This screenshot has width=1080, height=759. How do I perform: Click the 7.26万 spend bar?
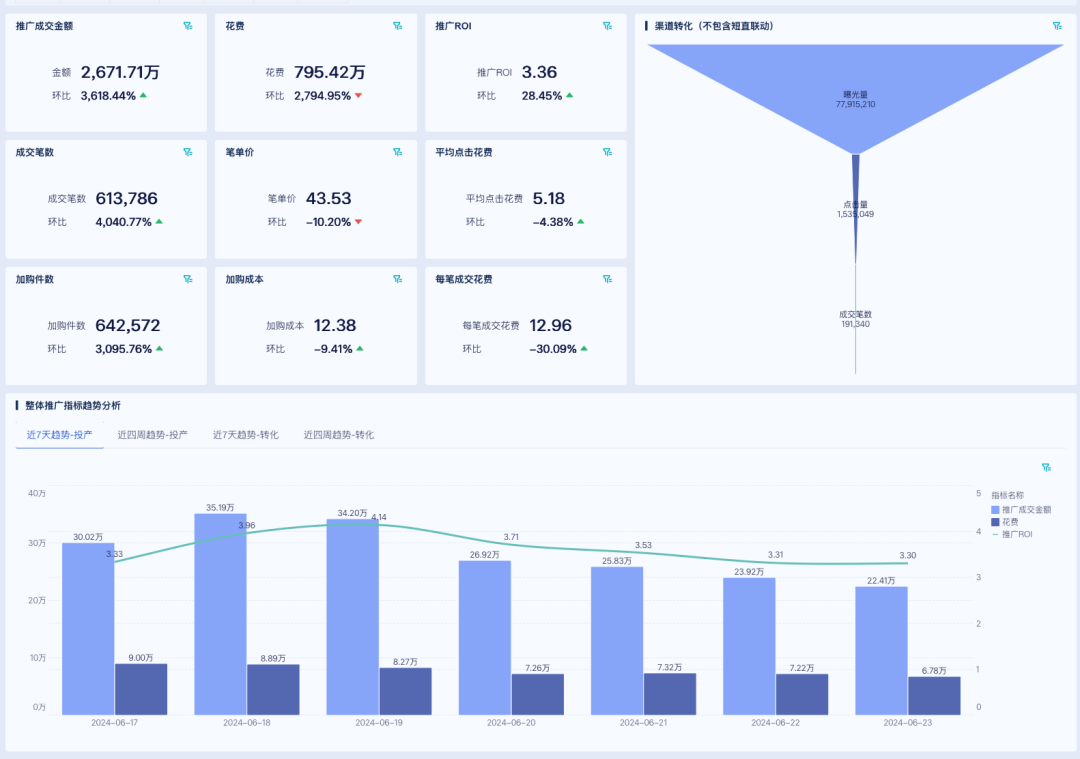click(538, 694)
